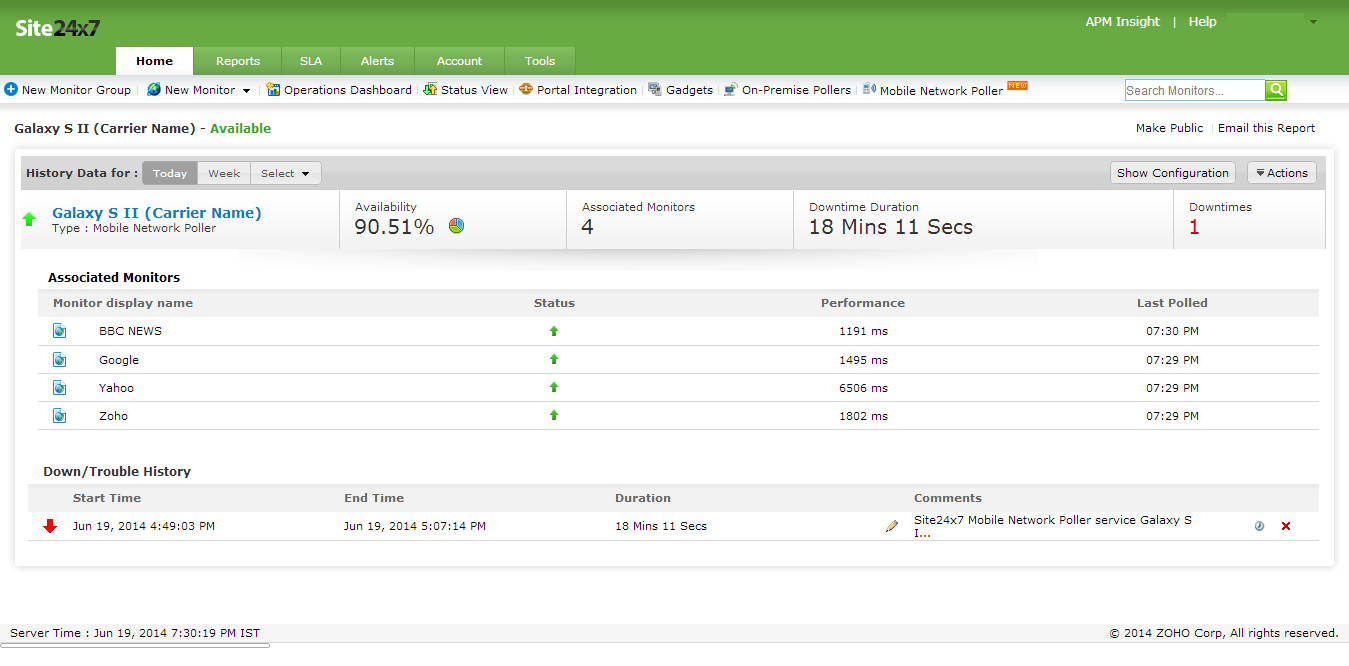Click the BBC NEWS monitor icon
The width and height of the screenshot is (1349, 666).
[59, 331]
